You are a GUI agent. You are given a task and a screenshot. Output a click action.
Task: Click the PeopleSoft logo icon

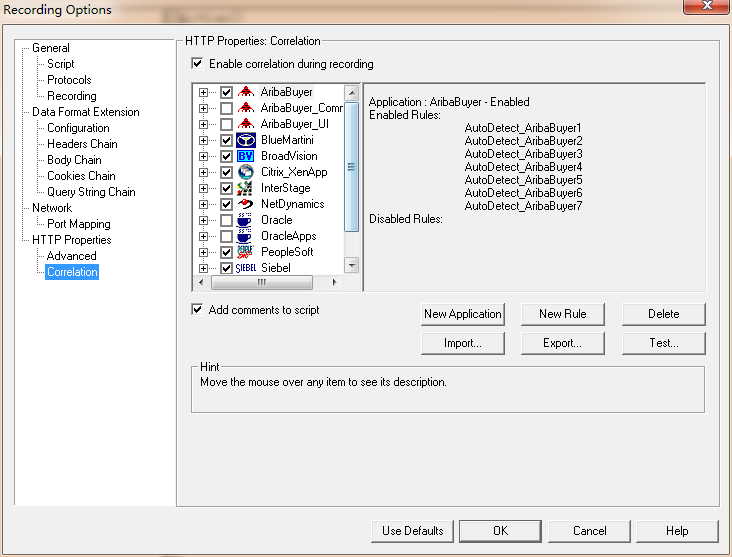pyautogui.click(x=246, y=252)
